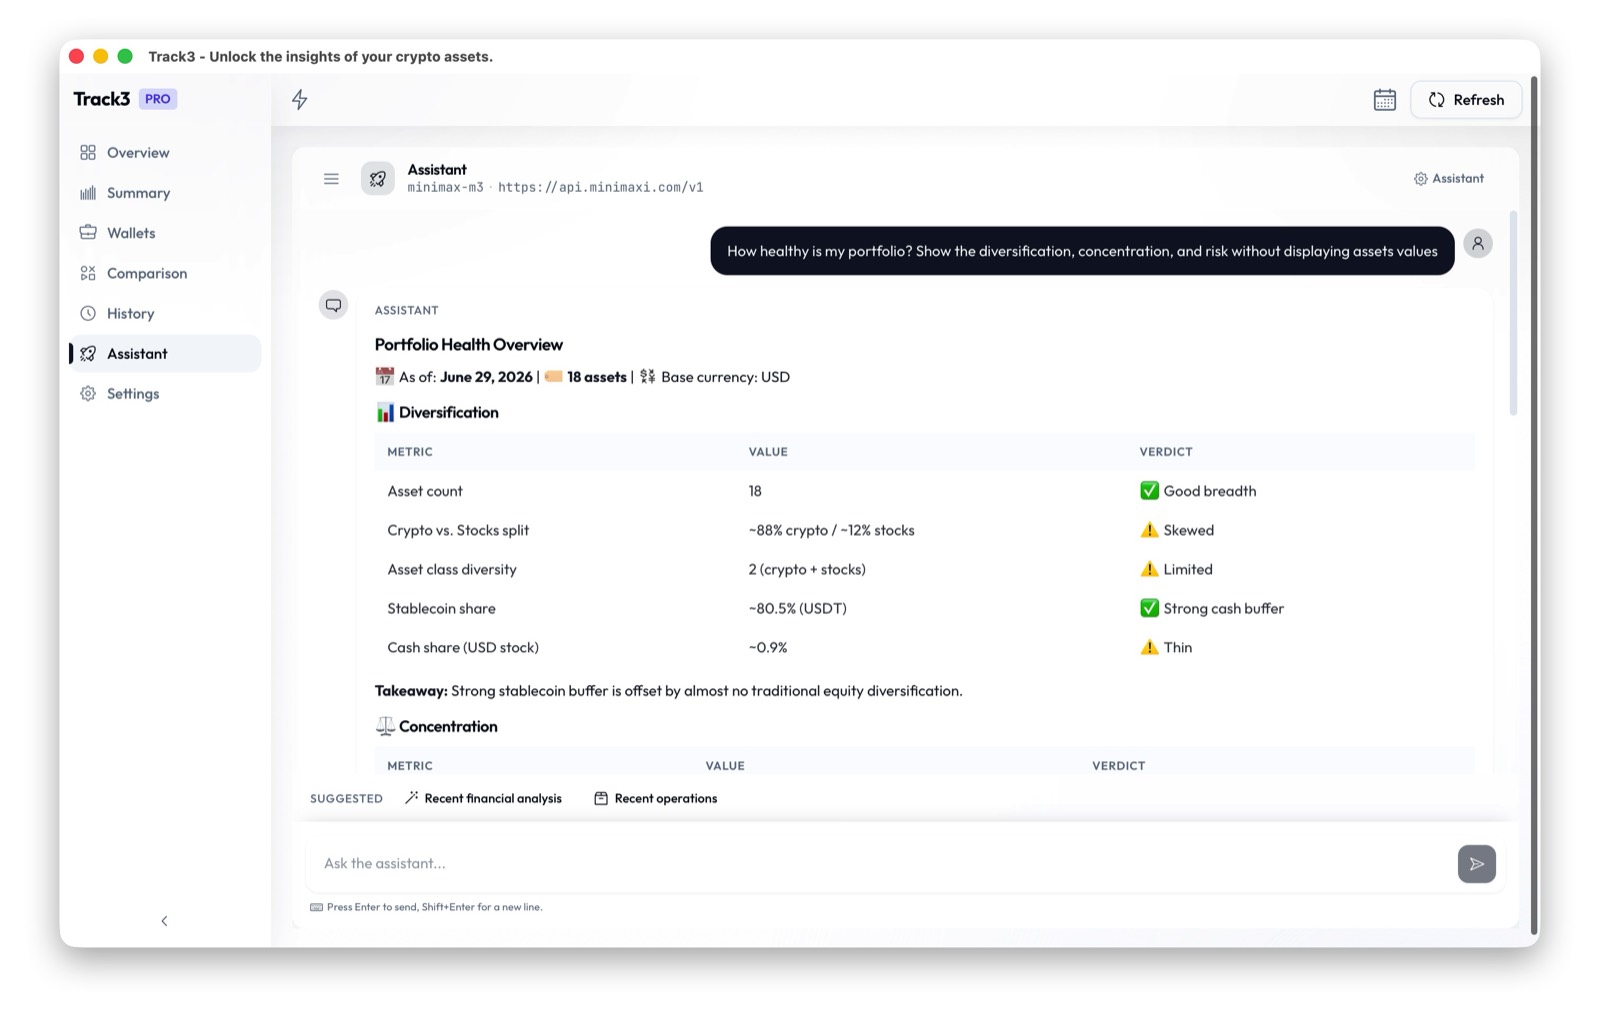1600x1027 pixels.
Task: Click the Refresh button
Action: (x=1466, y=100)
